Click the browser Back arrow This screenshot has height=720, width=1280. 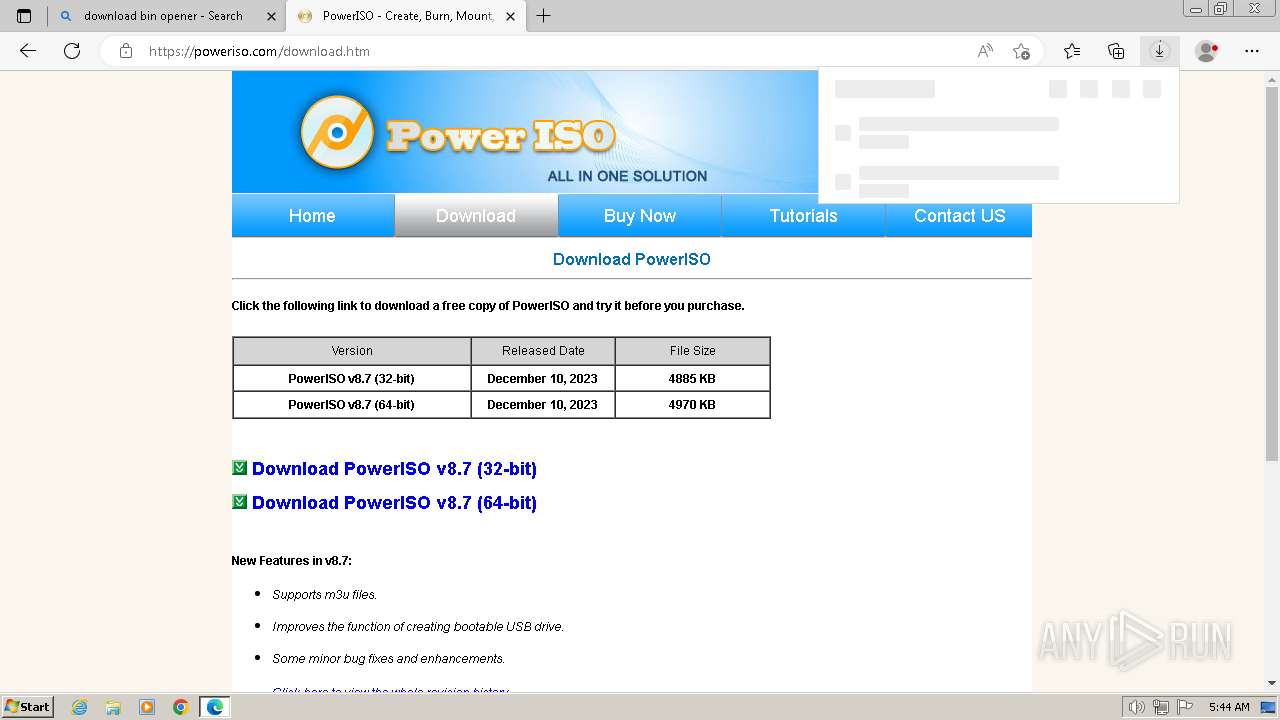(28, 51)
